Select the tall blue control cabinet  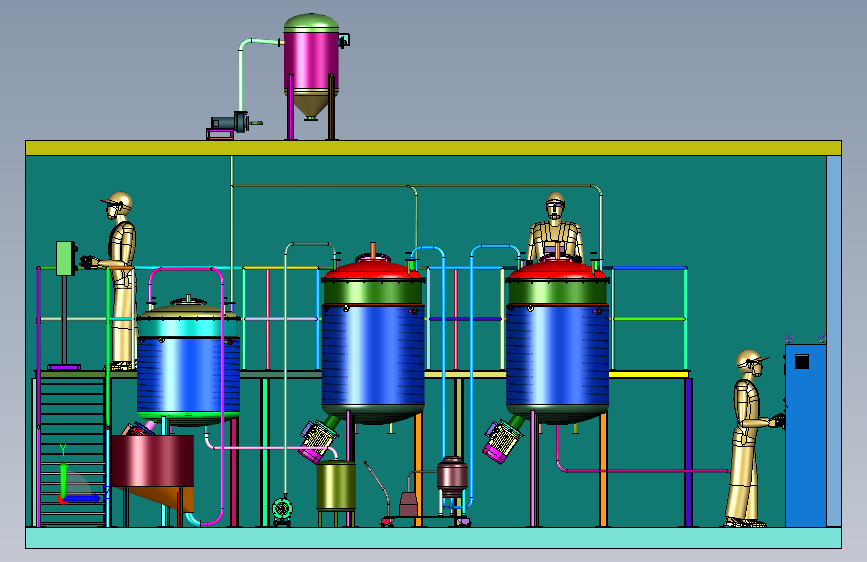click(x=806, y=435)
